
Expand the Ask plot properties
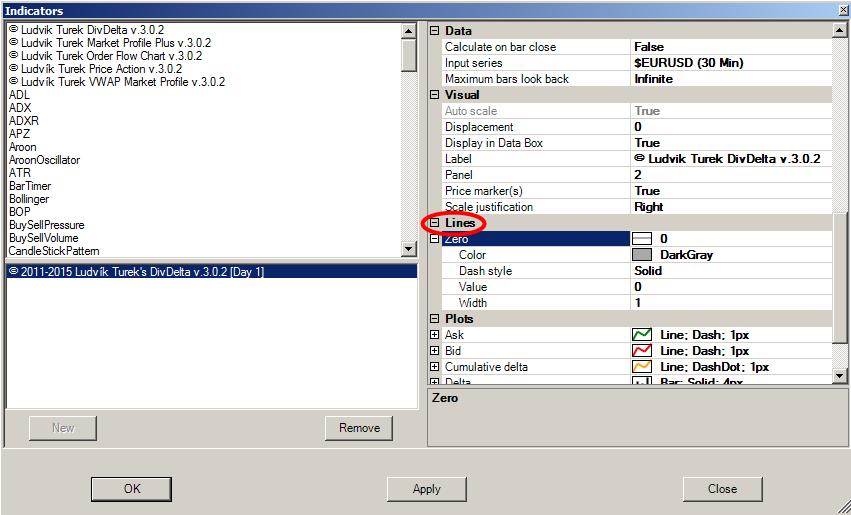(x=434, y=335)
